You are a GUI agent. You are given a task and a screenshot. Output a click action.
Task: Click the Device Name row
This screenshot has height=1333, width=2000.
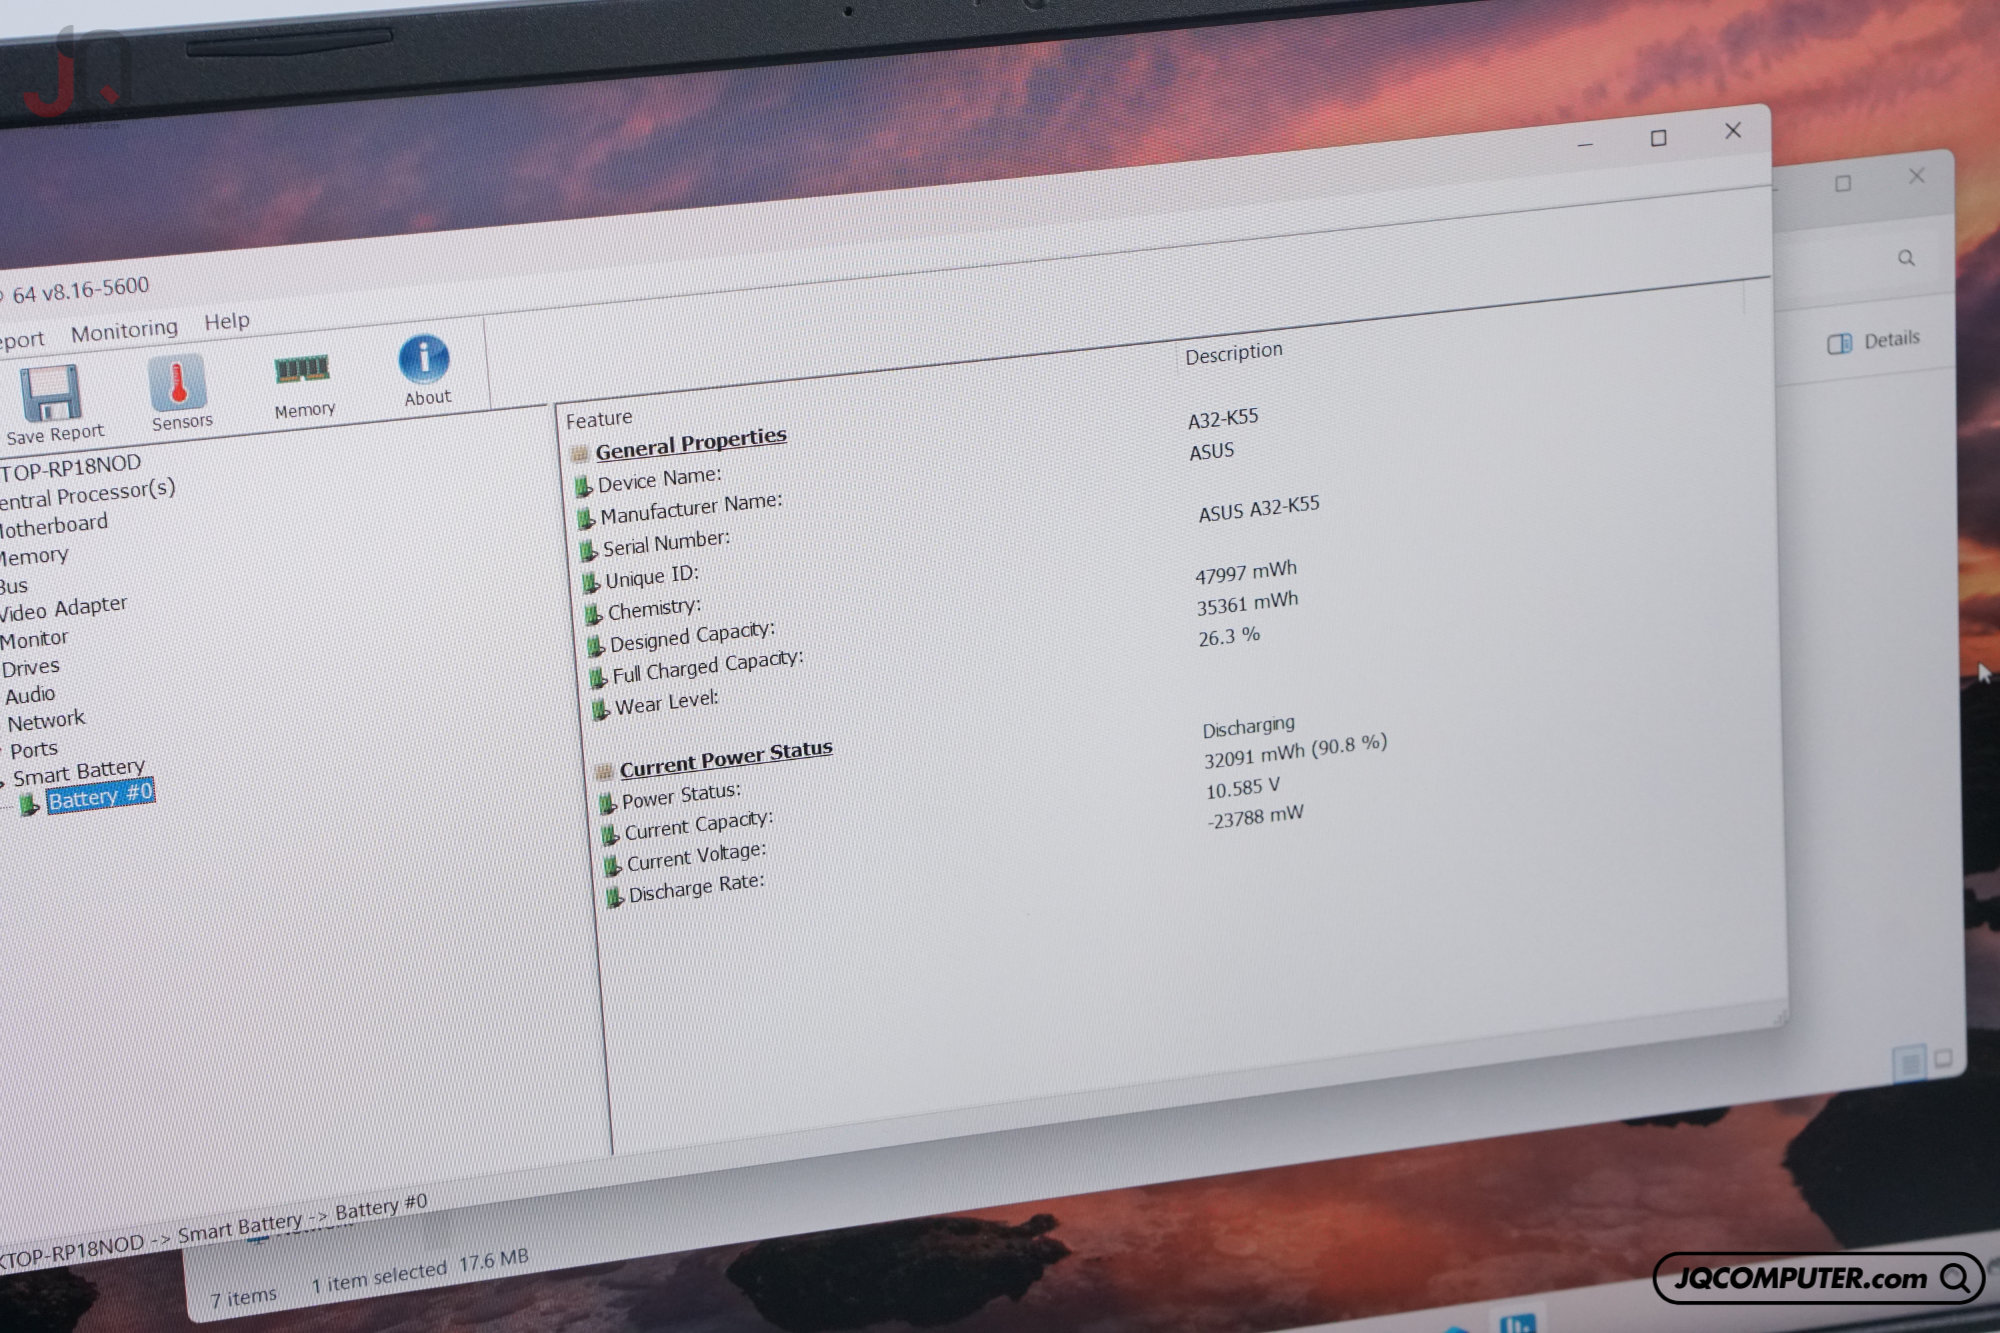(x=659, y=479)
